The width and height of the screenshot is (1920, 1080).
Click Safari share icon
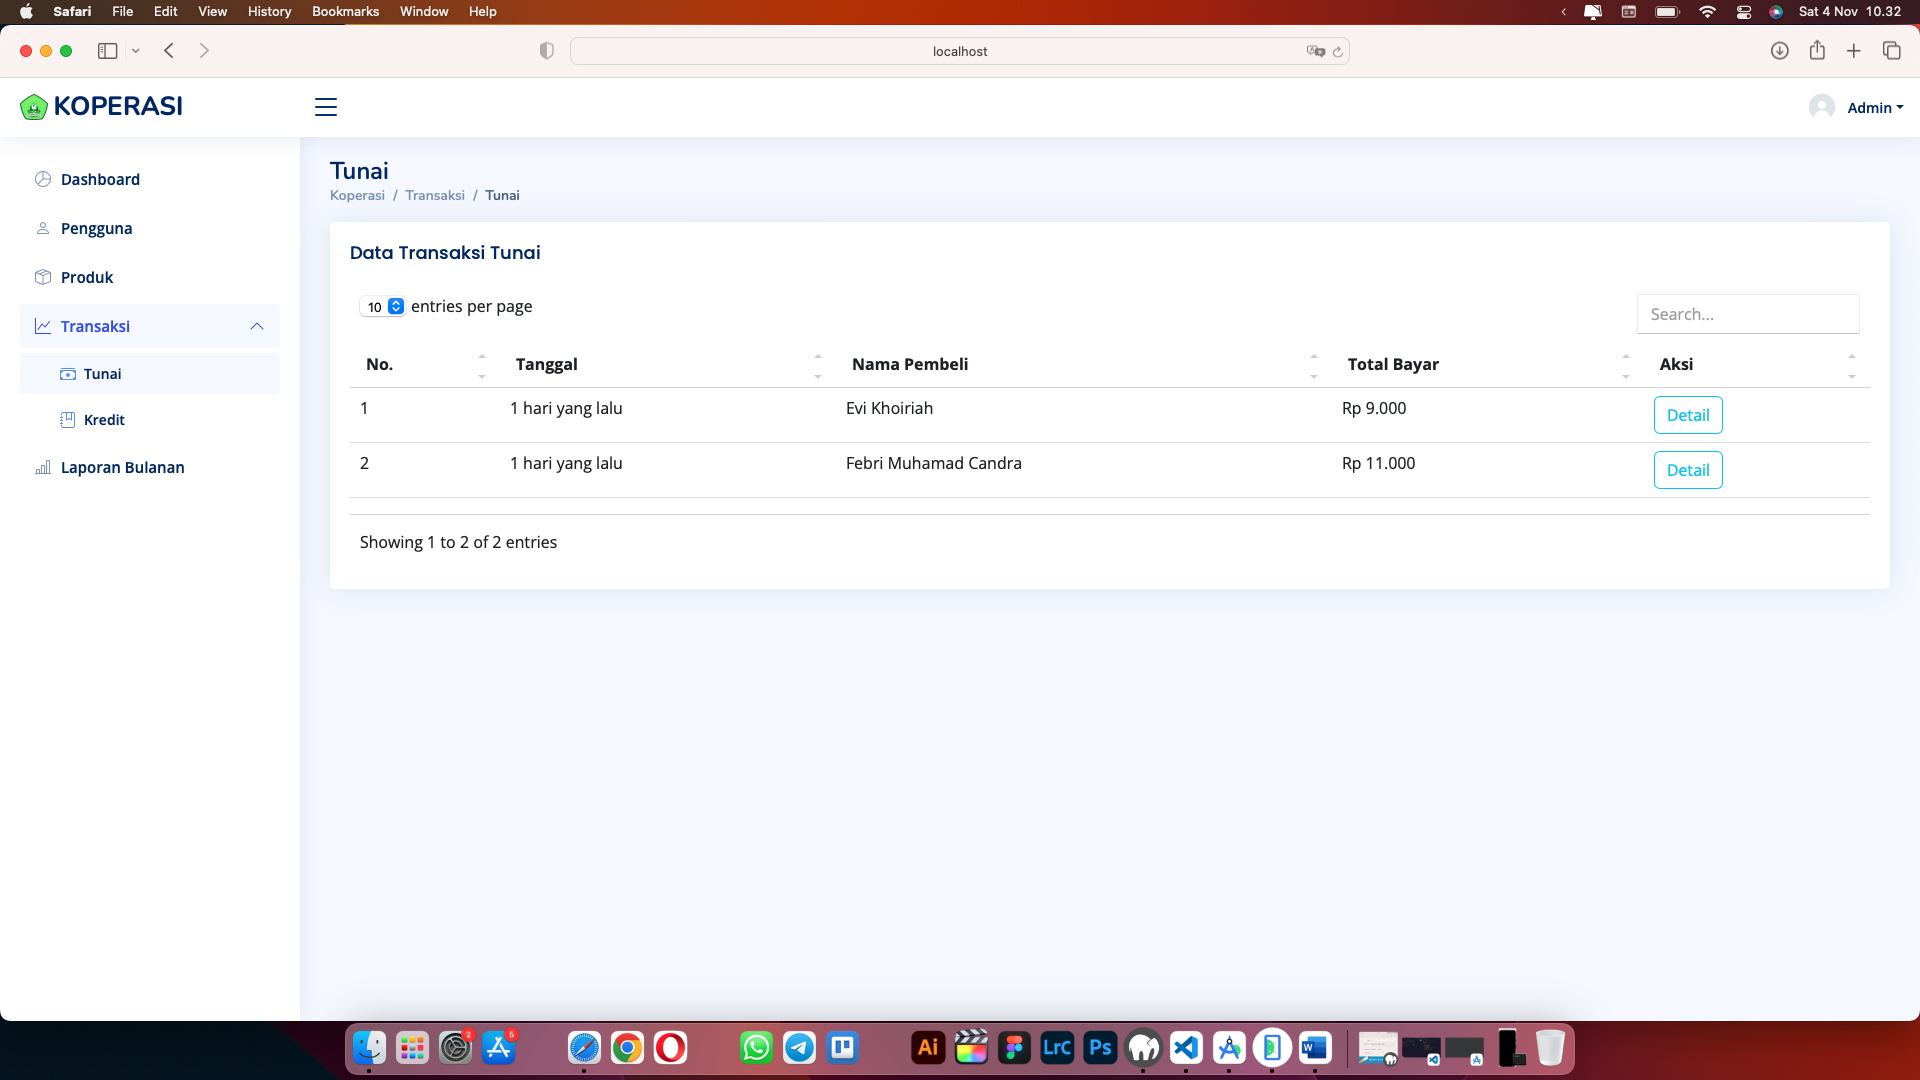point(1817,51)
